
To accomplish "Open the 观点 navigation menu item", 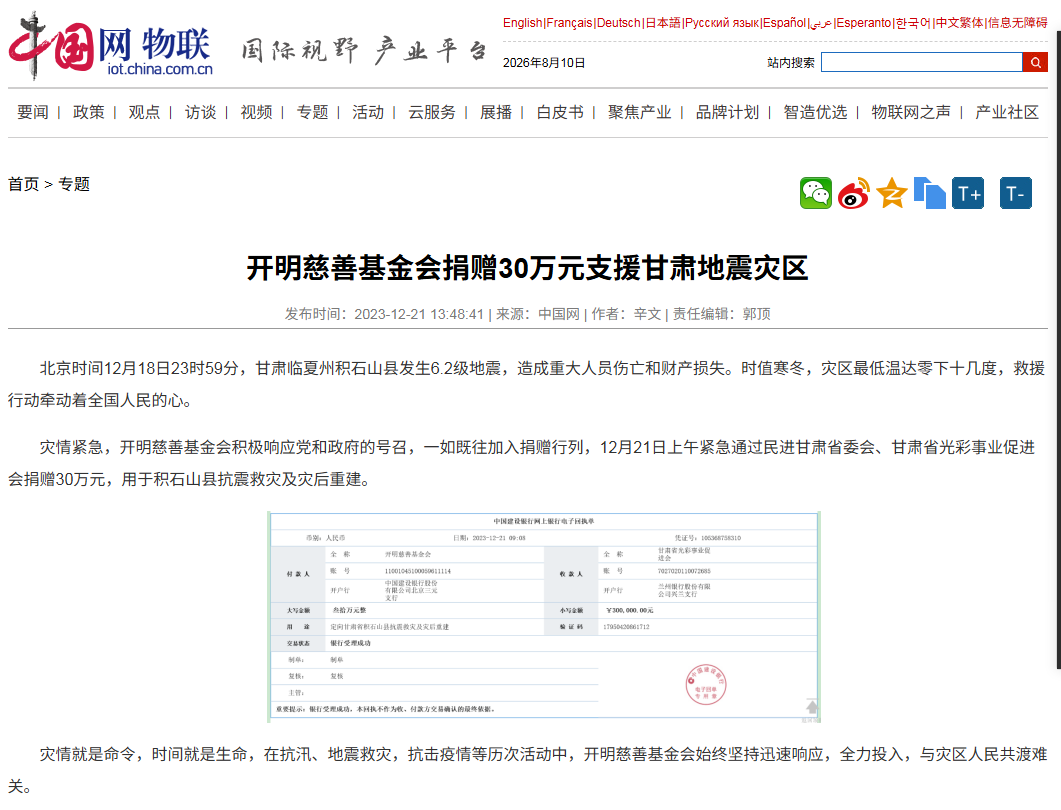I will [x=144, y=112].
